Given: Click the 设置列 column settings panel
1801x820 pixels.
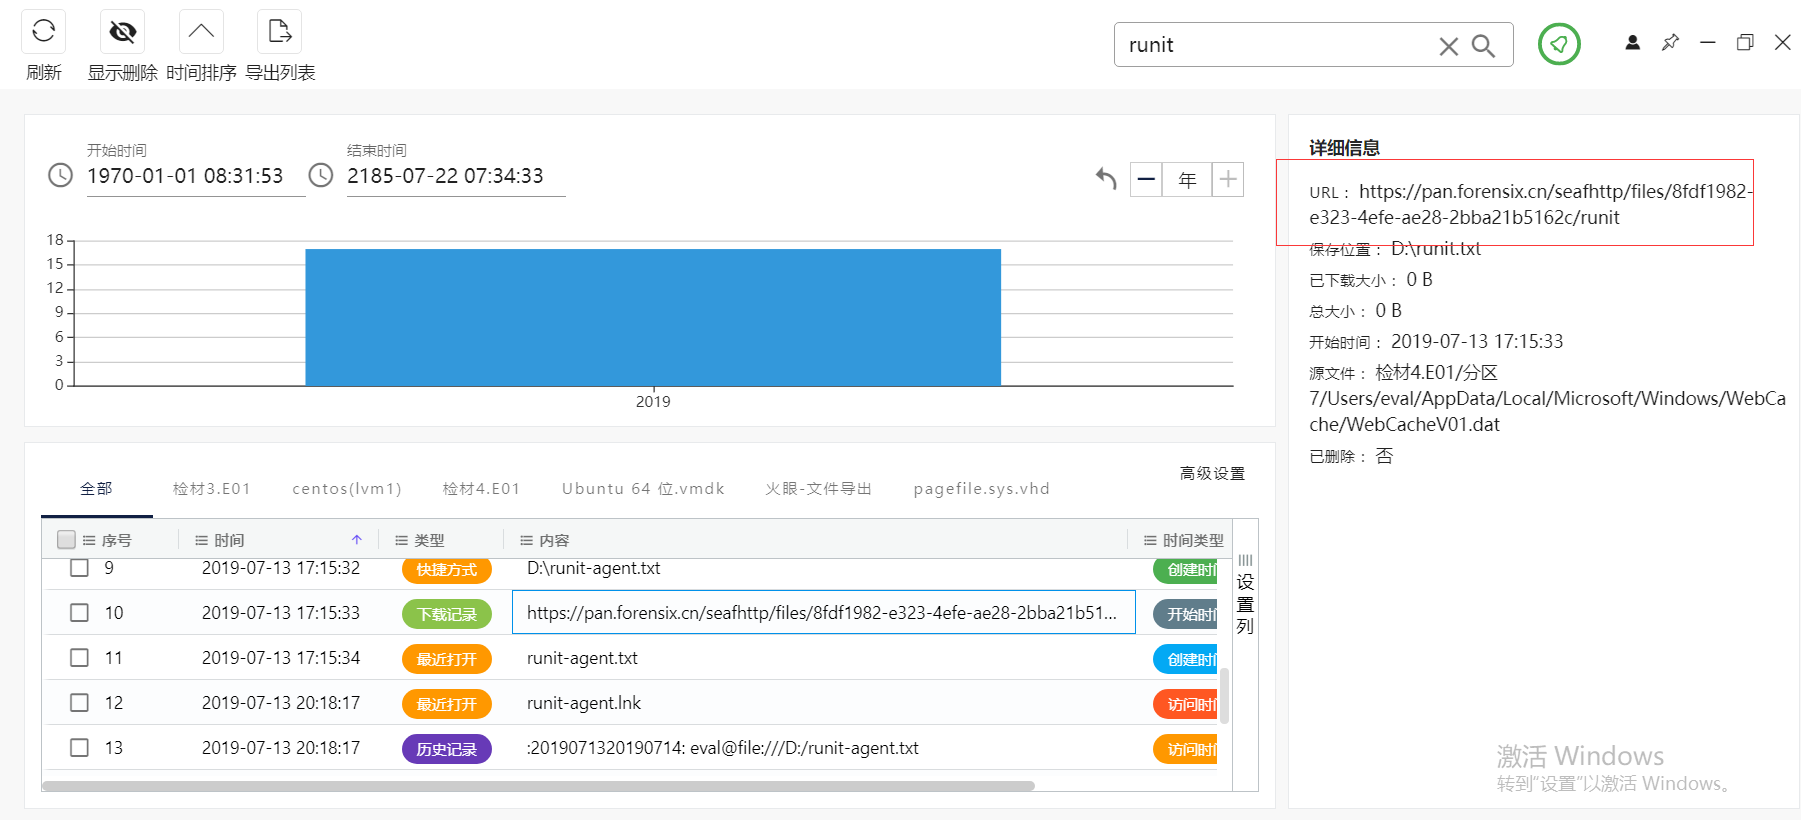Looking at the screenshot, I should coord(1245,595).
